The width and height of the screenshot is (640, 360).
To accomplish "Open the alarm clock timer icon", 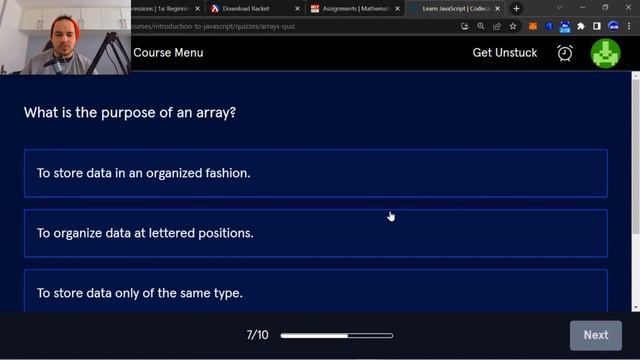I will [565, 53].
